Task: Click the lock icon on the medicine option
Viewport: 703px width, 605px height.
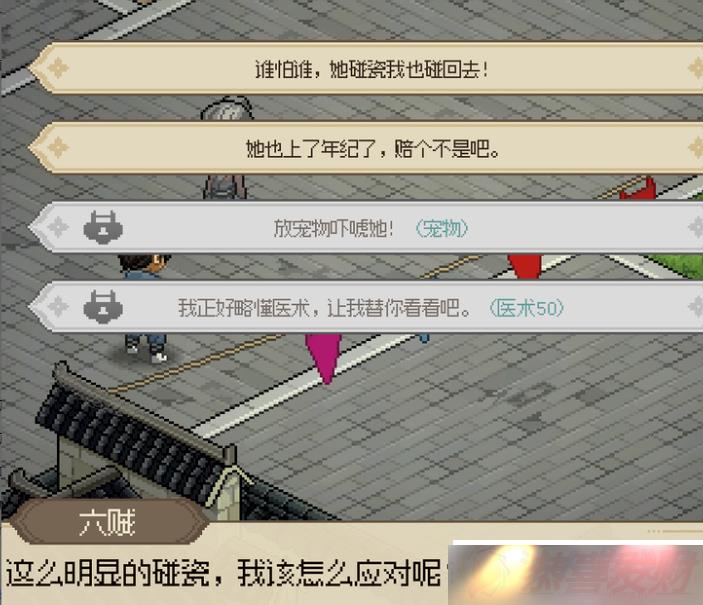Action: pos(103,307)
